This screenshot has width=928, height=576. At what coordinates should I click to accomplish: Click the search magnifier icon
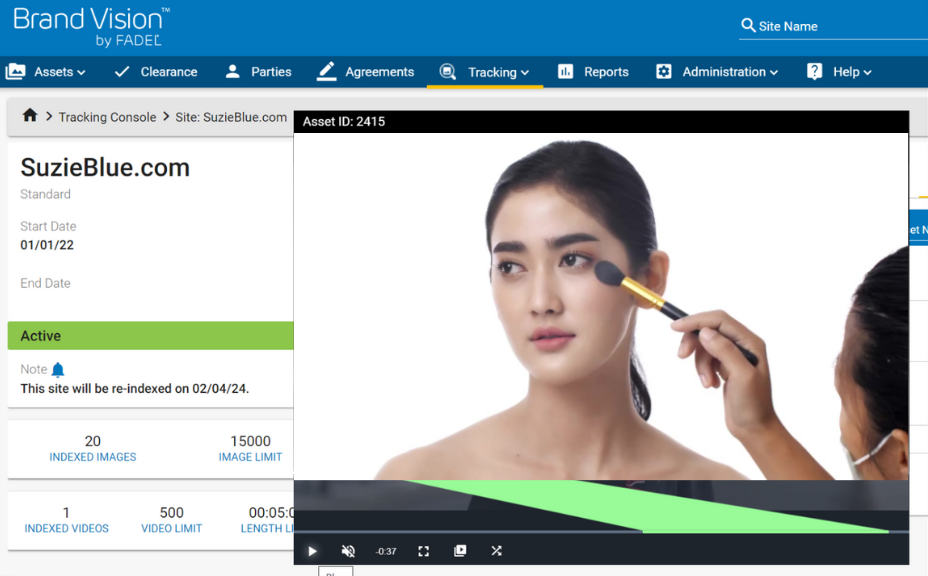tap(747, 25)
